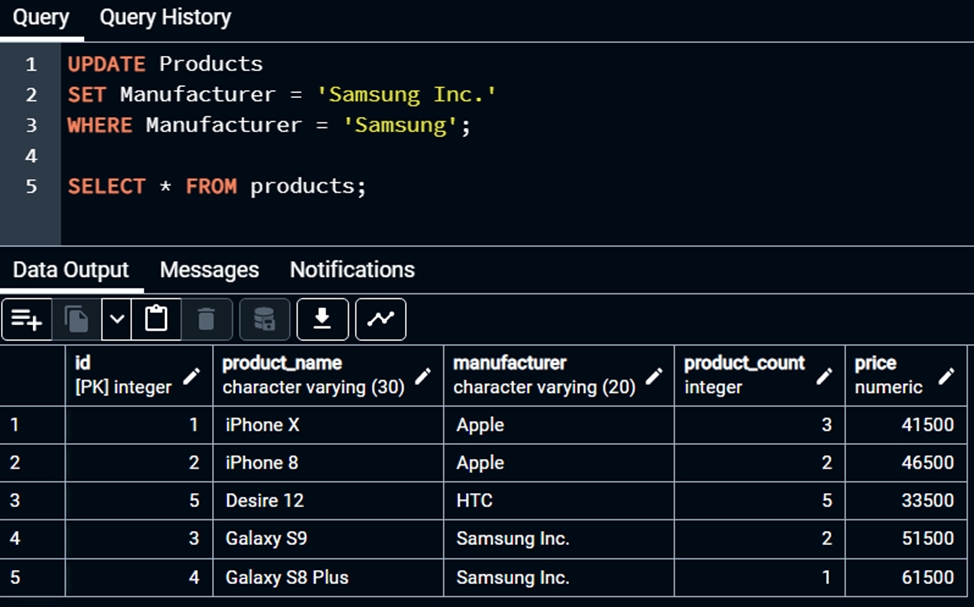974x607 pixels.
Task: Click the Paste clipboard icon
Action: coord(156,319)
